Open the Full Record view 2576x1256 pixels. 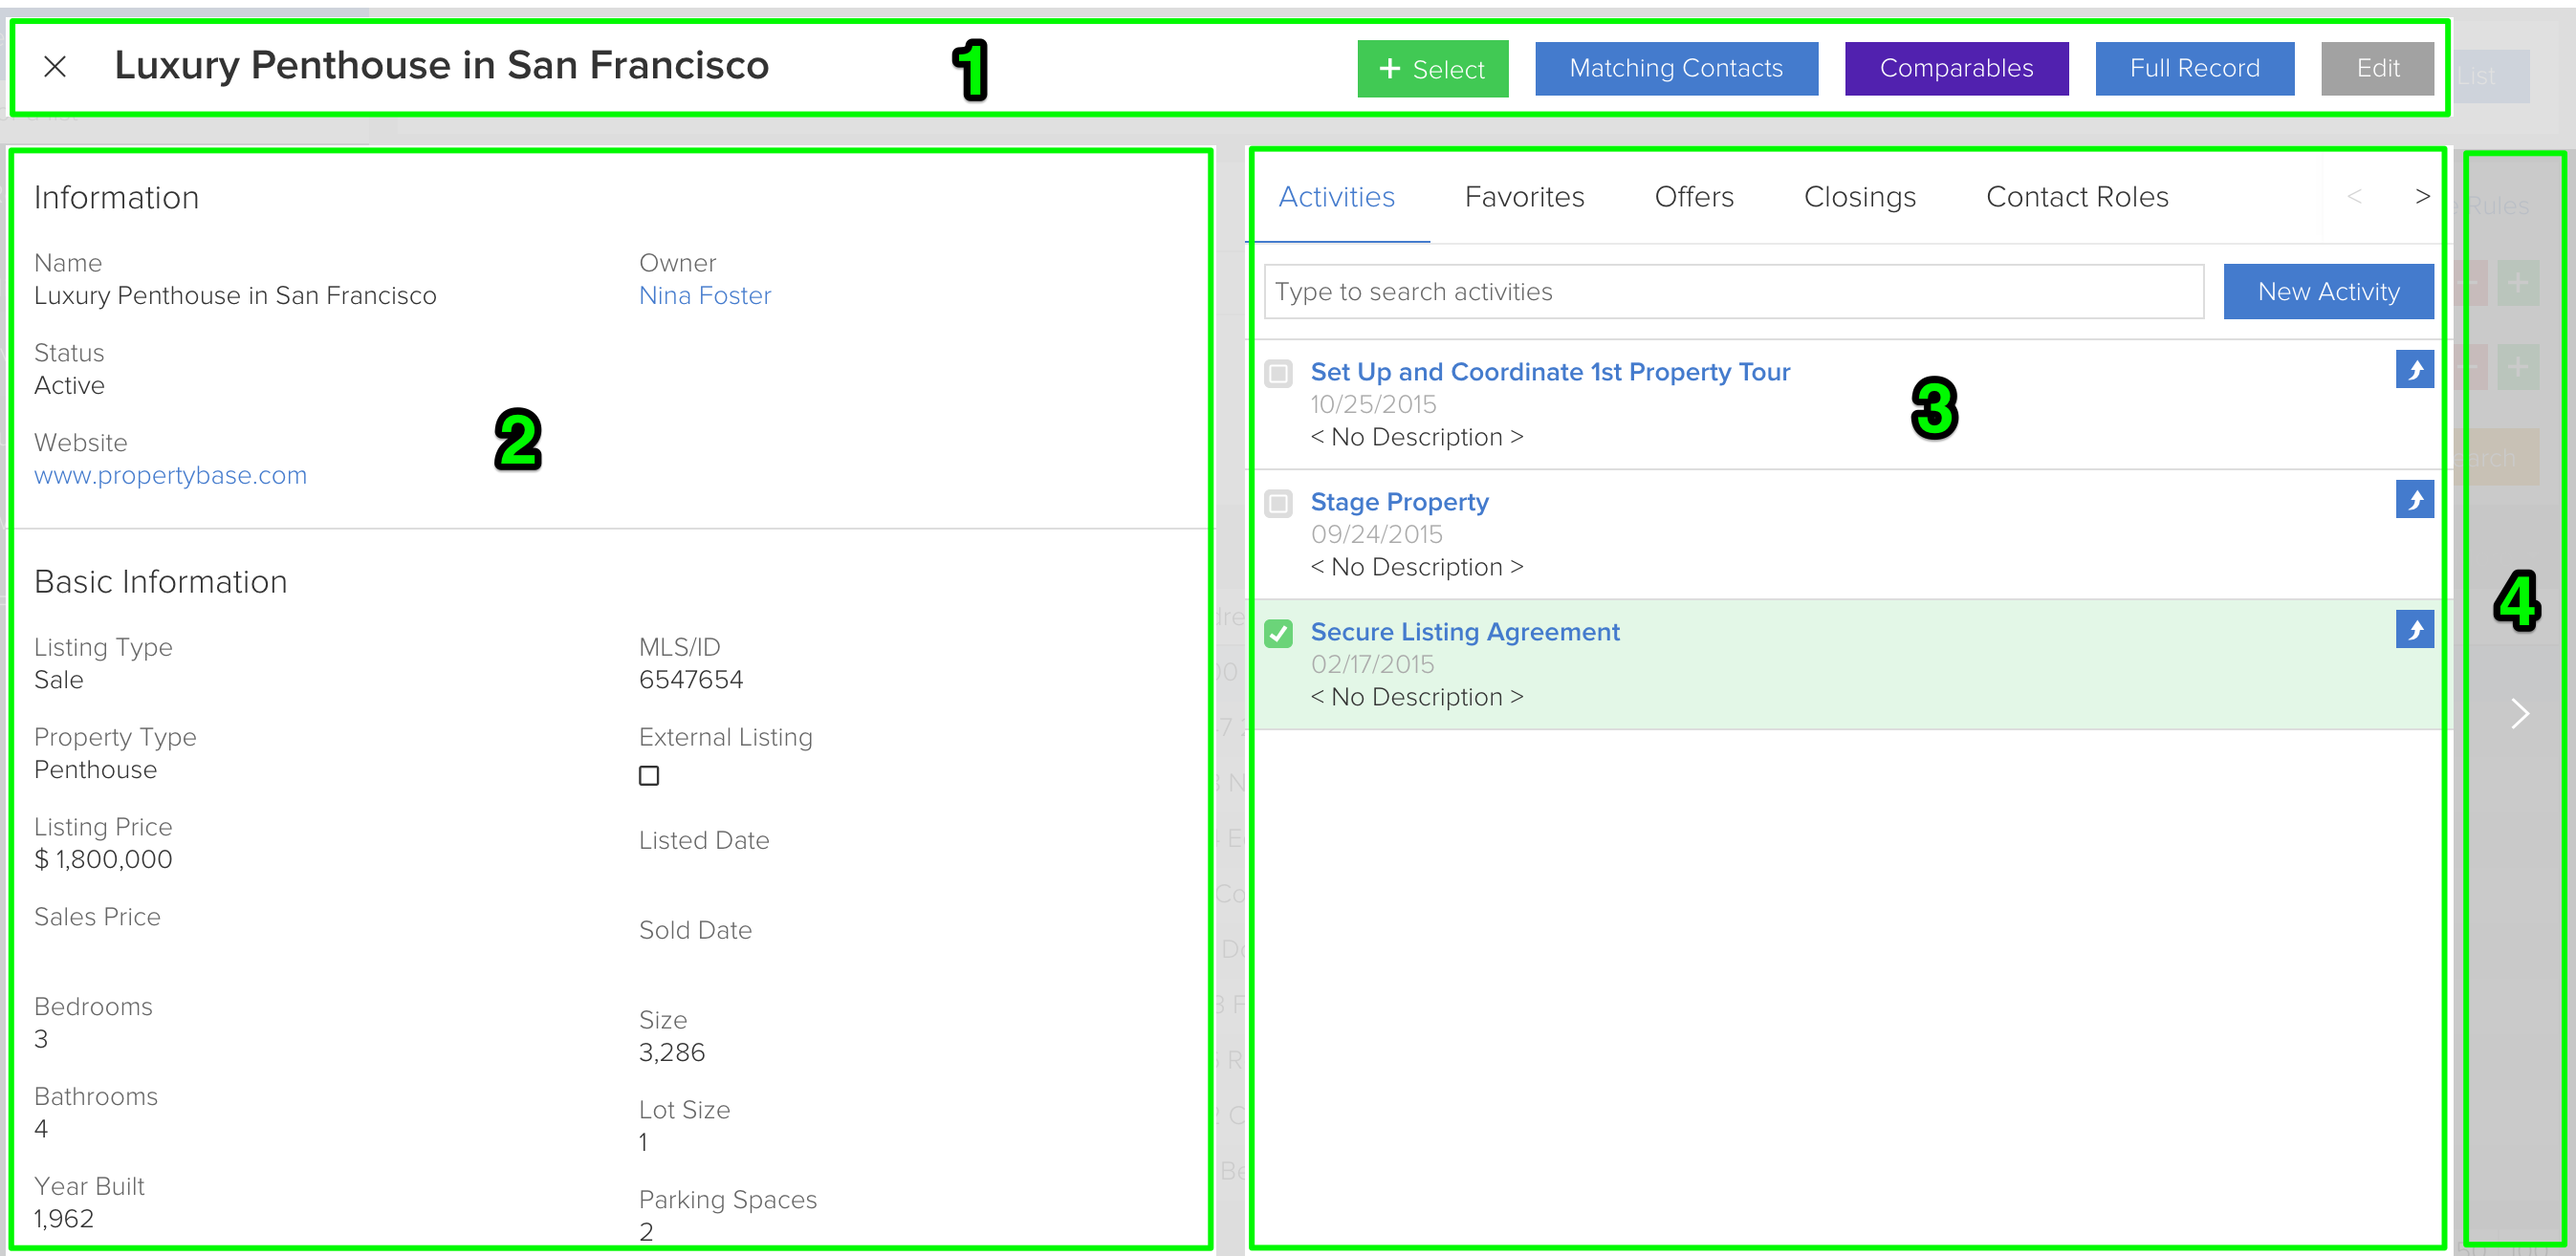pos(2194,68)
